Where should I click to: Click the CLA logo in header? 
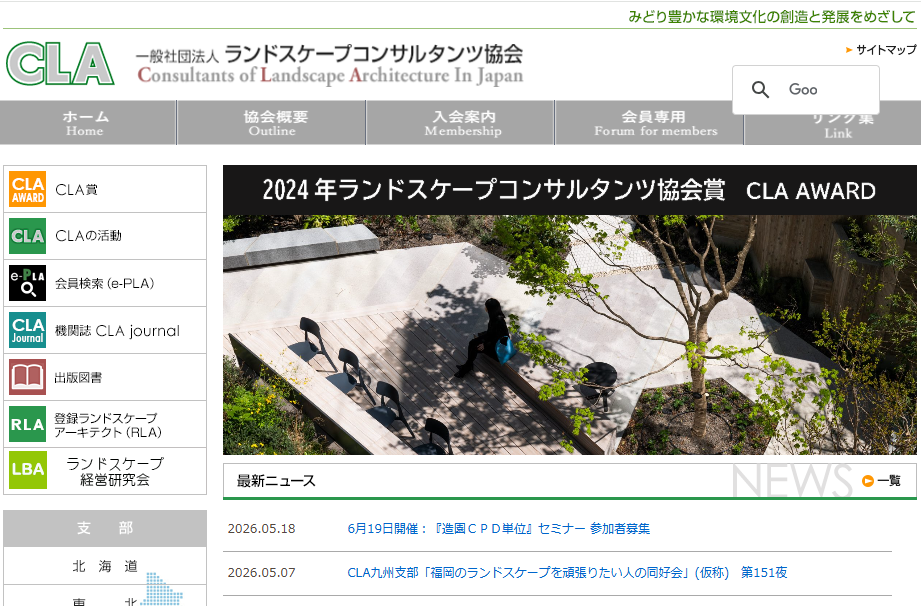point(60,63)
